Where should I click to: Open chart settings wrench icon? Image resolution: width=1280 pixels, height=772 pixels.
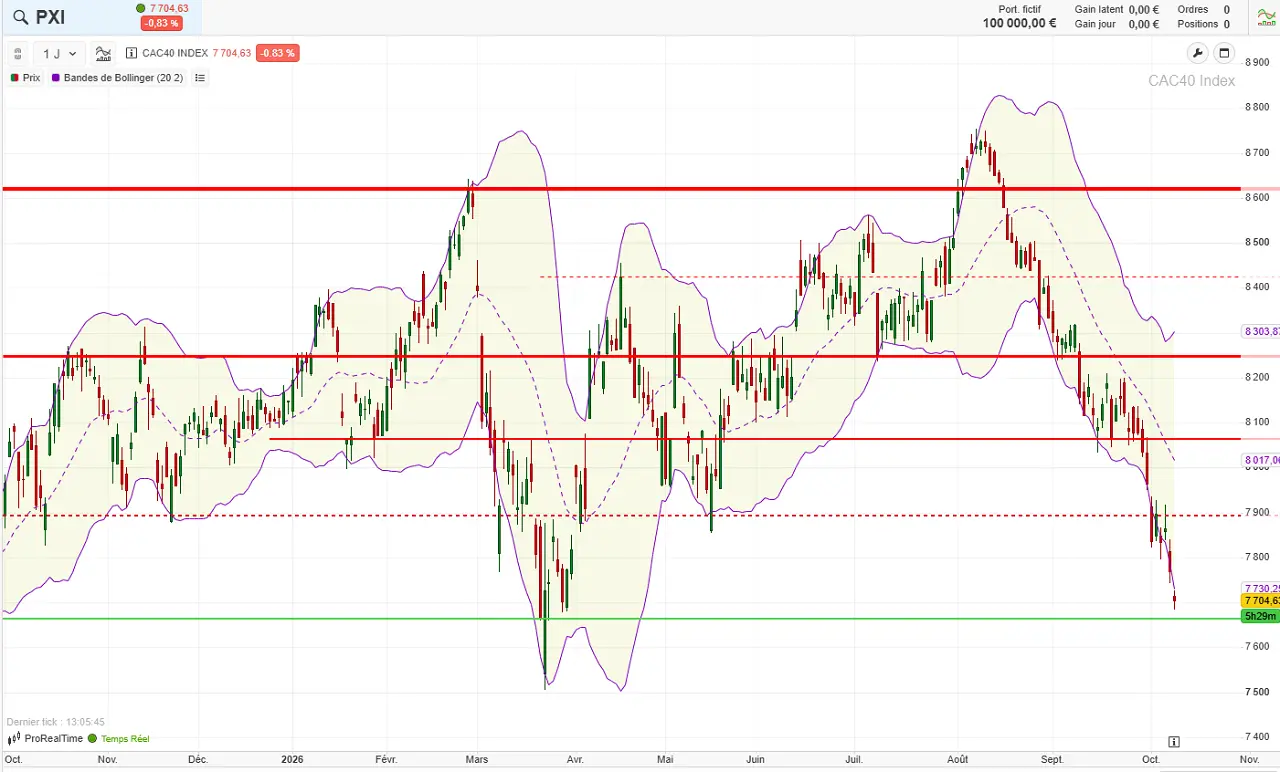click(1197, 54)
